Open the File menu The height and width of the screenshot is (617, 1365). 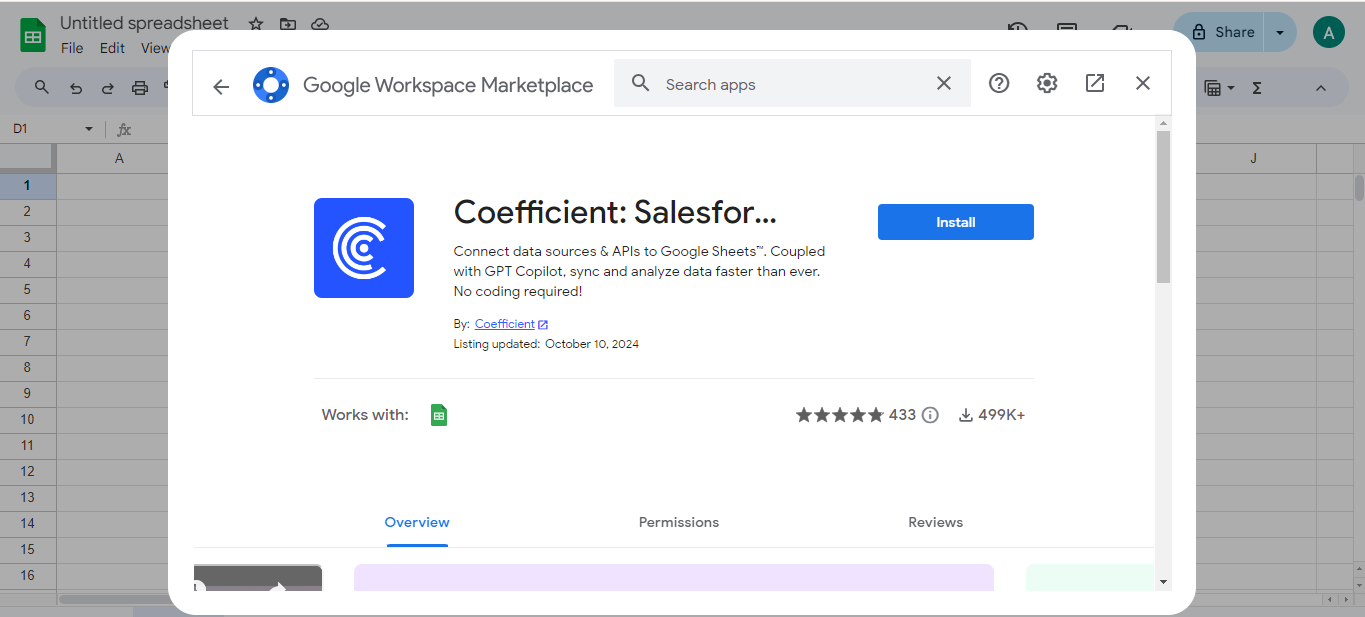(72, 48)
